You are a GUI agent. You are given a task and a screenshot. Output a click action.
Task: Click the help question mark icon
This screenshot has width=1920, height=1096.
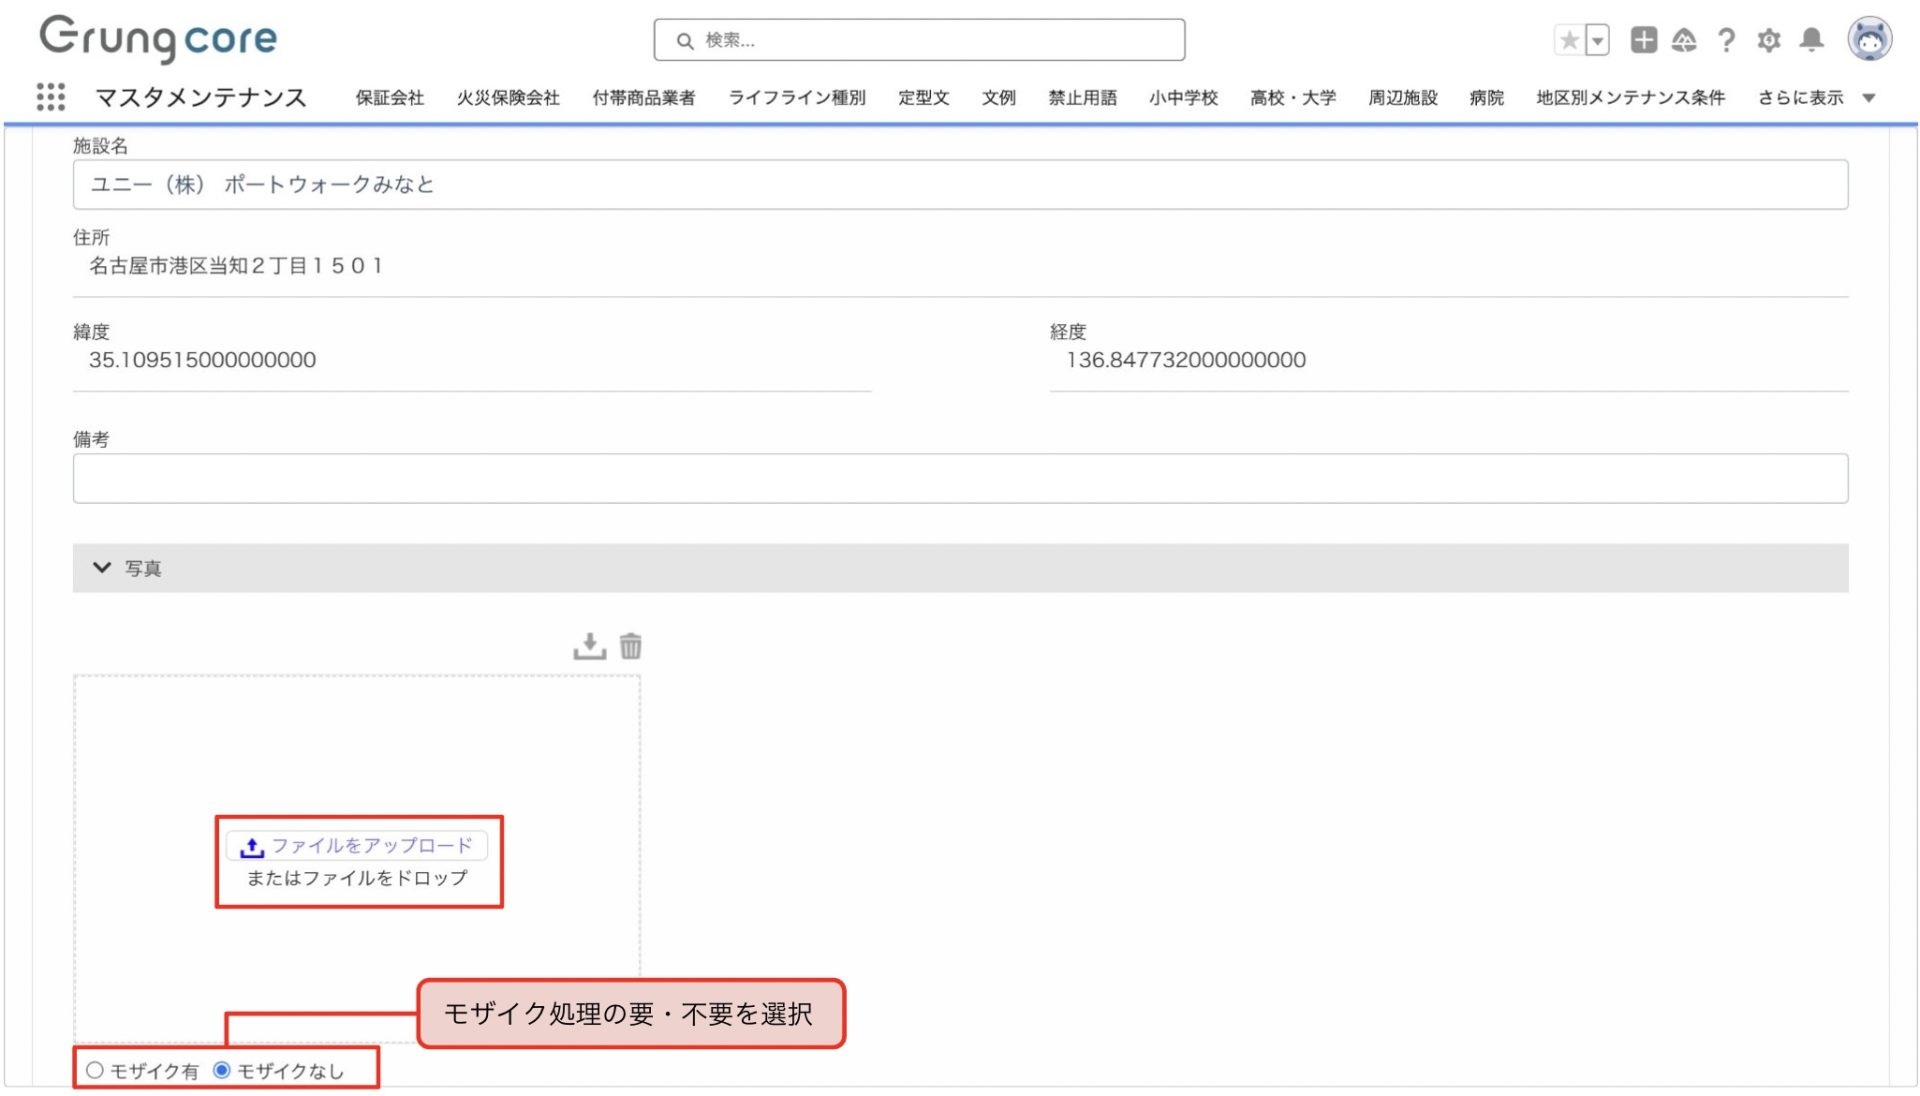pyautogui.click(x=1726, y=40)
